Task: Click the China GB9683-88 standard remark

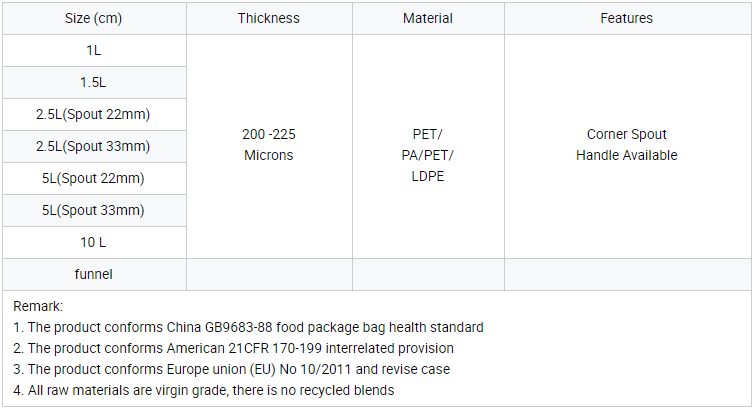Action: [x=248, y=327]
